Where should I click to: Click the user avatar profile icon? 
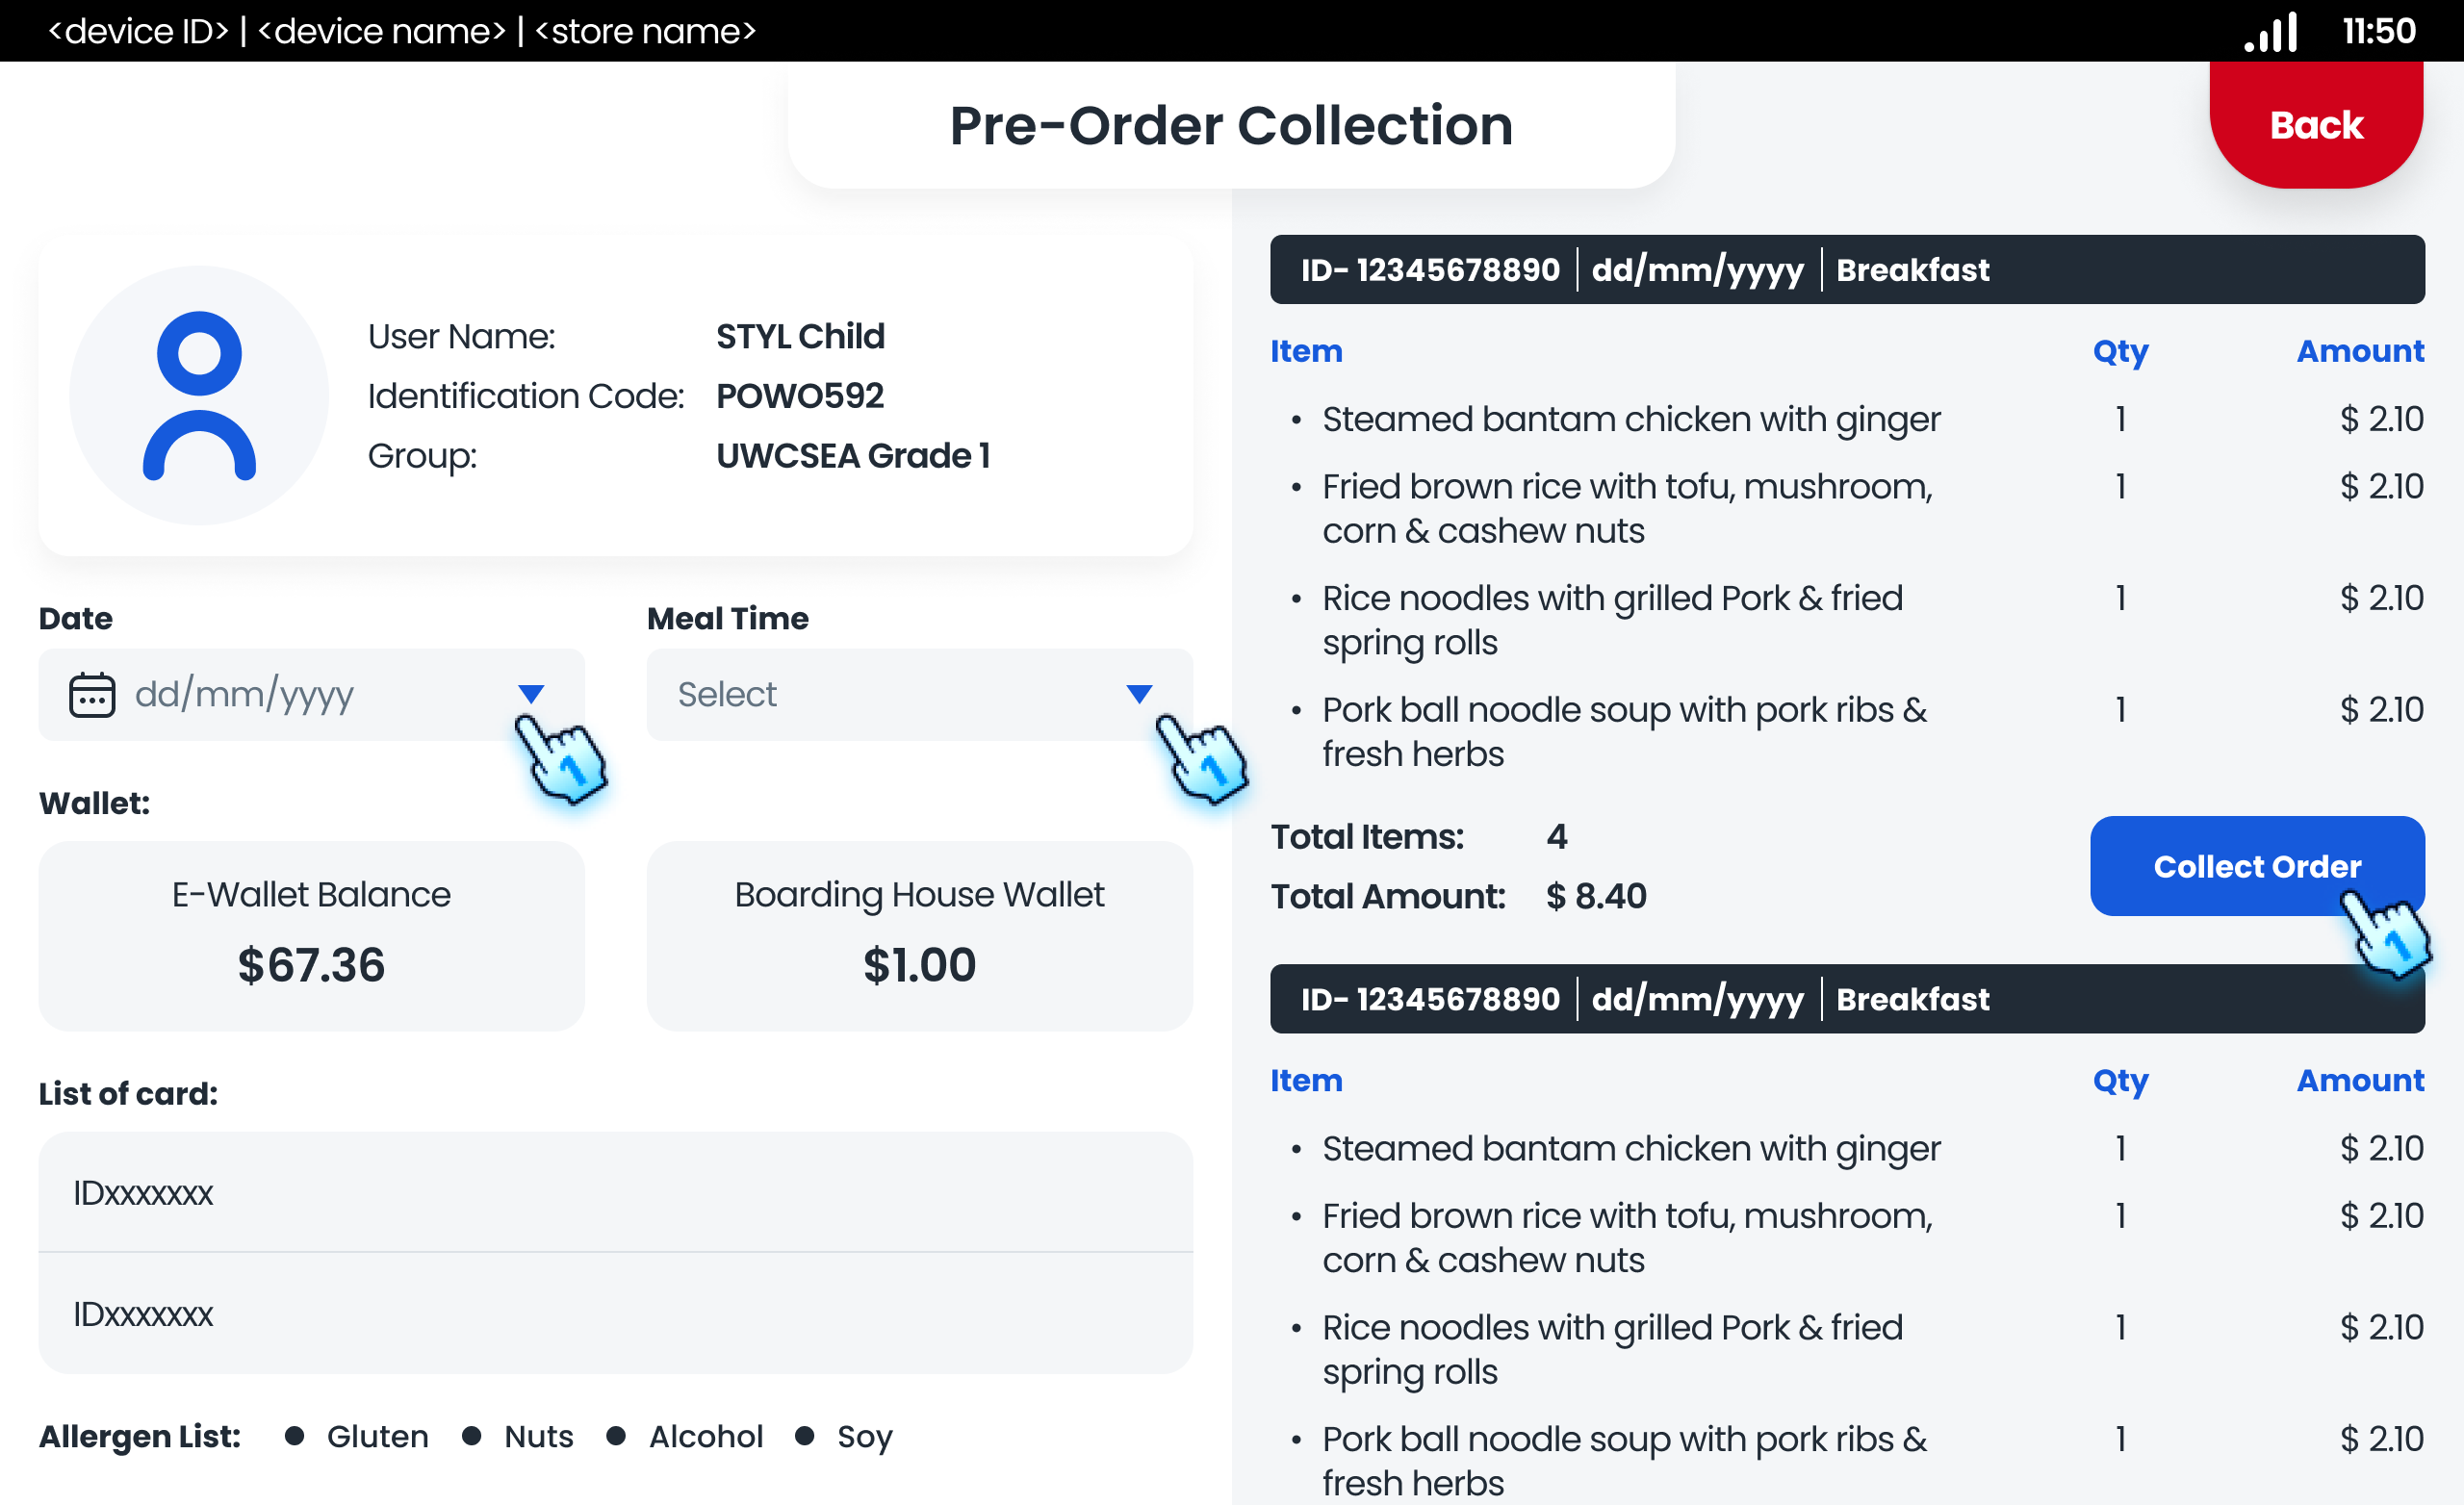point(198,394)
